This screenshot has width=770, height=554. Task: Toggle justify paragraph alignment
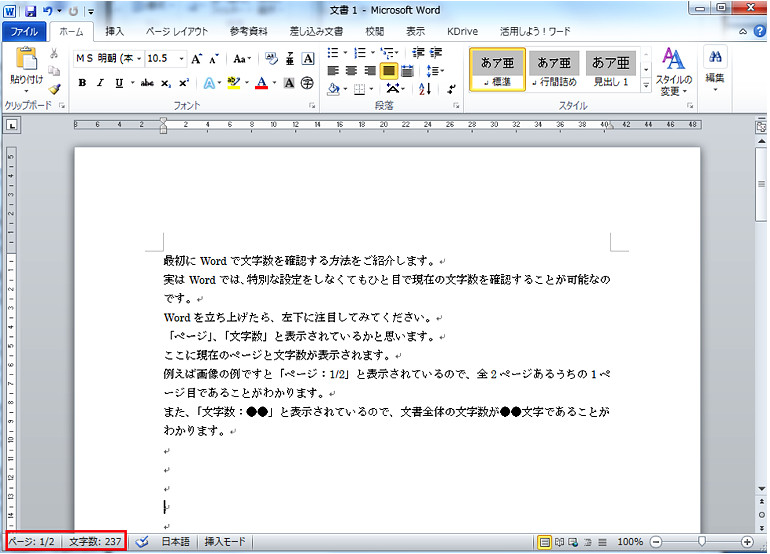click(x=388, y=71)
